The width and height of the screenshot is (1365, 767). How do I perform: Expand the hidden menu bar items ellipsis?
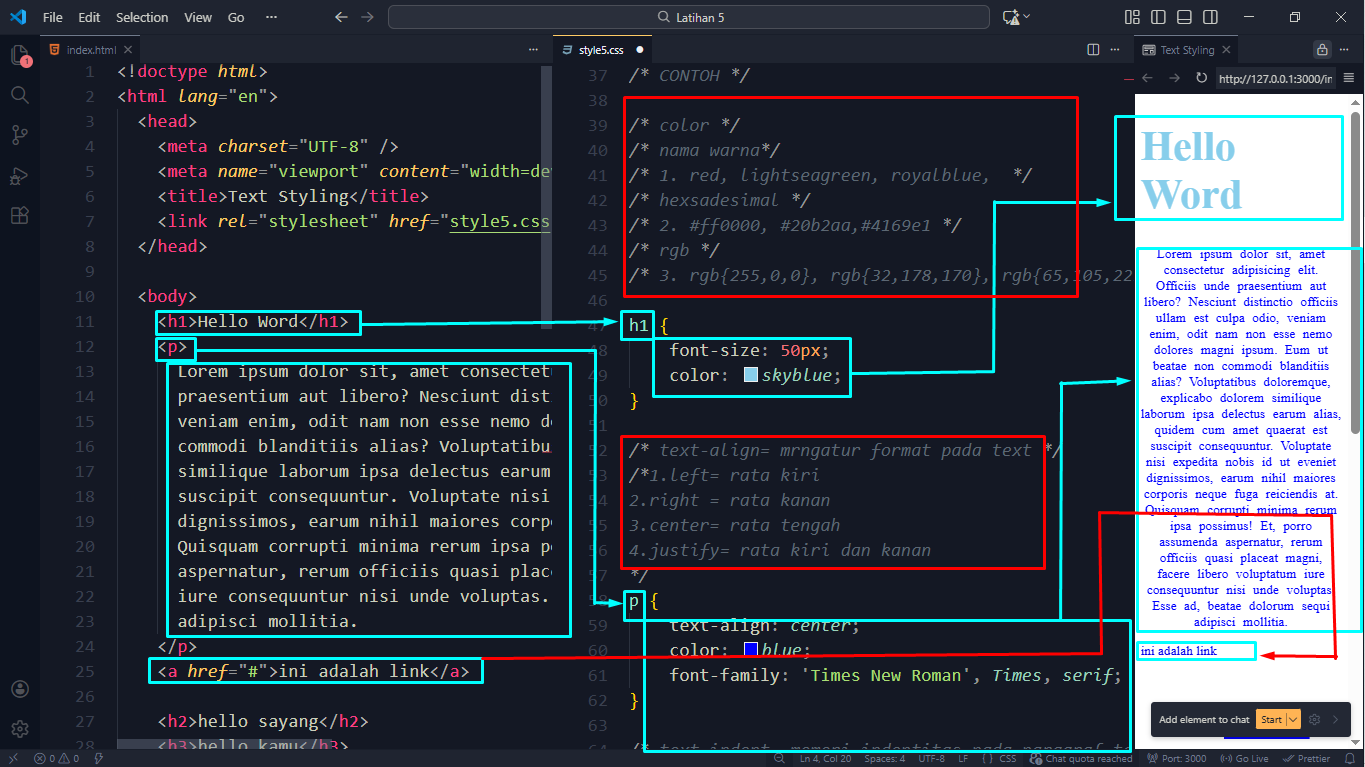point(272,17)
